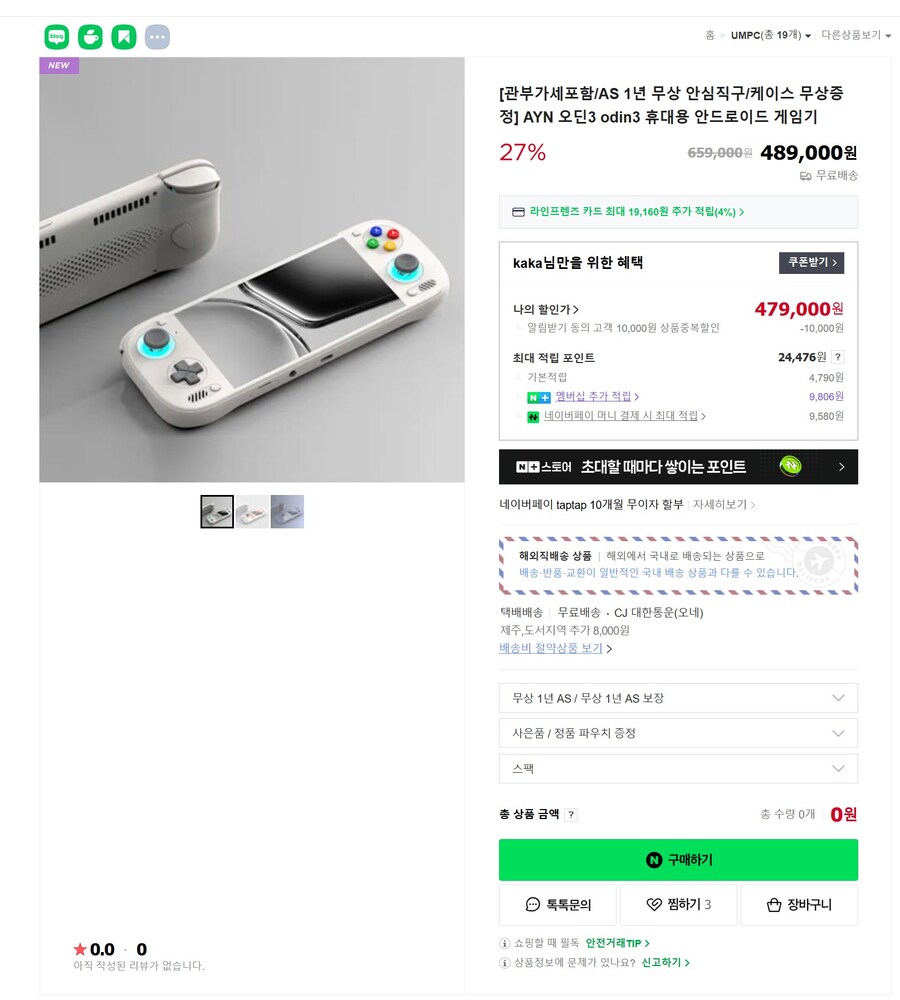Open UMPC category menu in breadcrumb
Image resolution: width=900 pixels, height=1000 pixels.
771,35
